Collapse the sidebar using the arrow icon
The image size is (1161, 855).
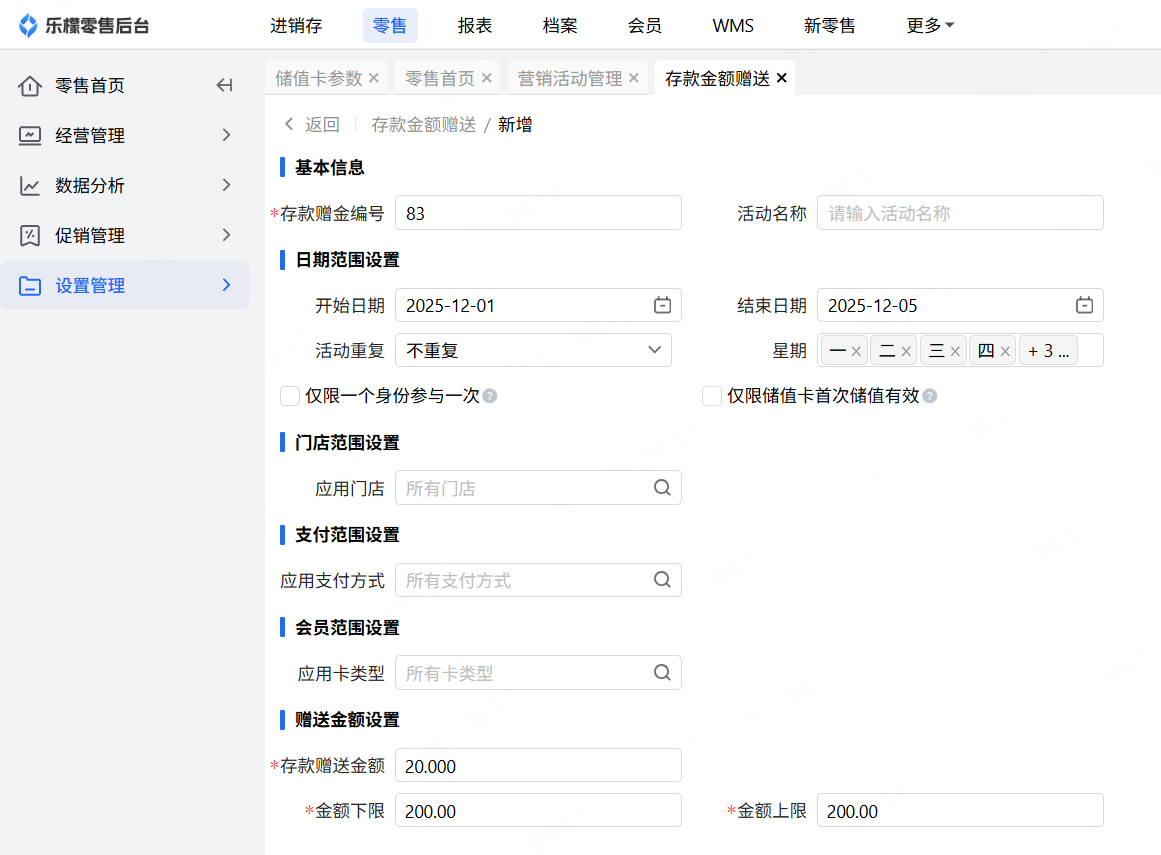(224, 86)
